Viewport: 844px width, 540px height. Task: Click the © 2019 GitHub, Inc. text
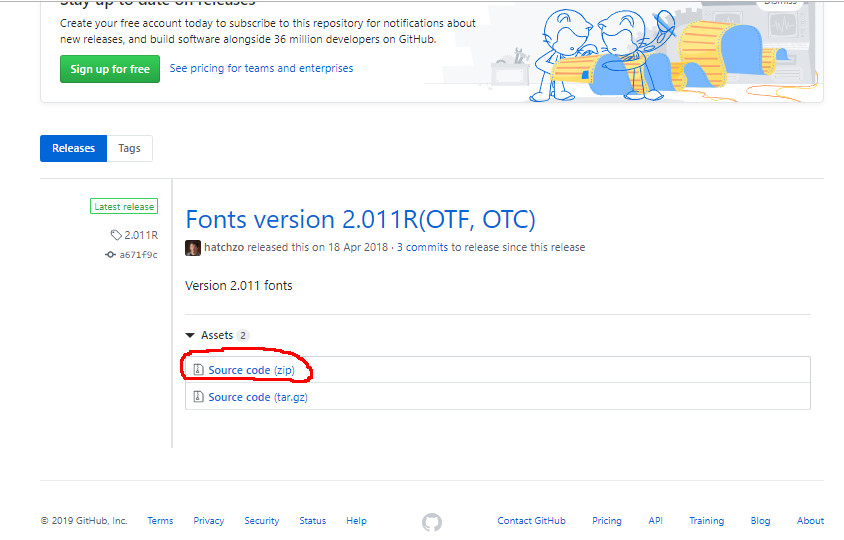83,521
